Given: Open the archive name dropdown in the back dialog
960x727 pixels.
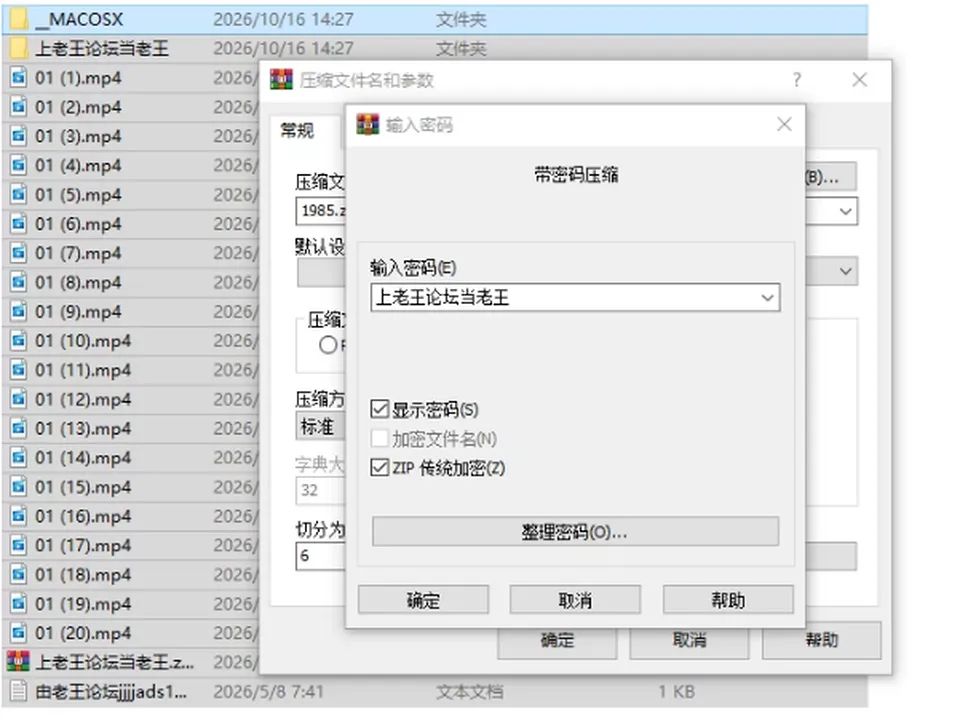Looking at the screenshot, I should pos(846,212).
